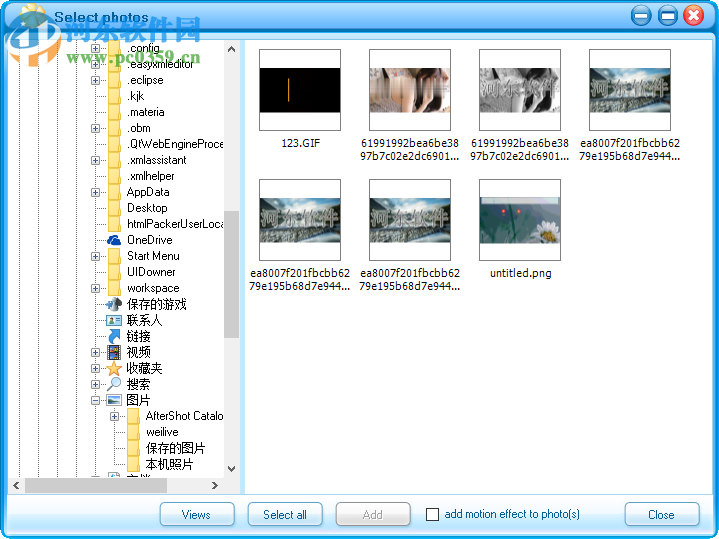
Task: Click the folder tree vertical scrollbar thumb
Action: pos(232,274)
